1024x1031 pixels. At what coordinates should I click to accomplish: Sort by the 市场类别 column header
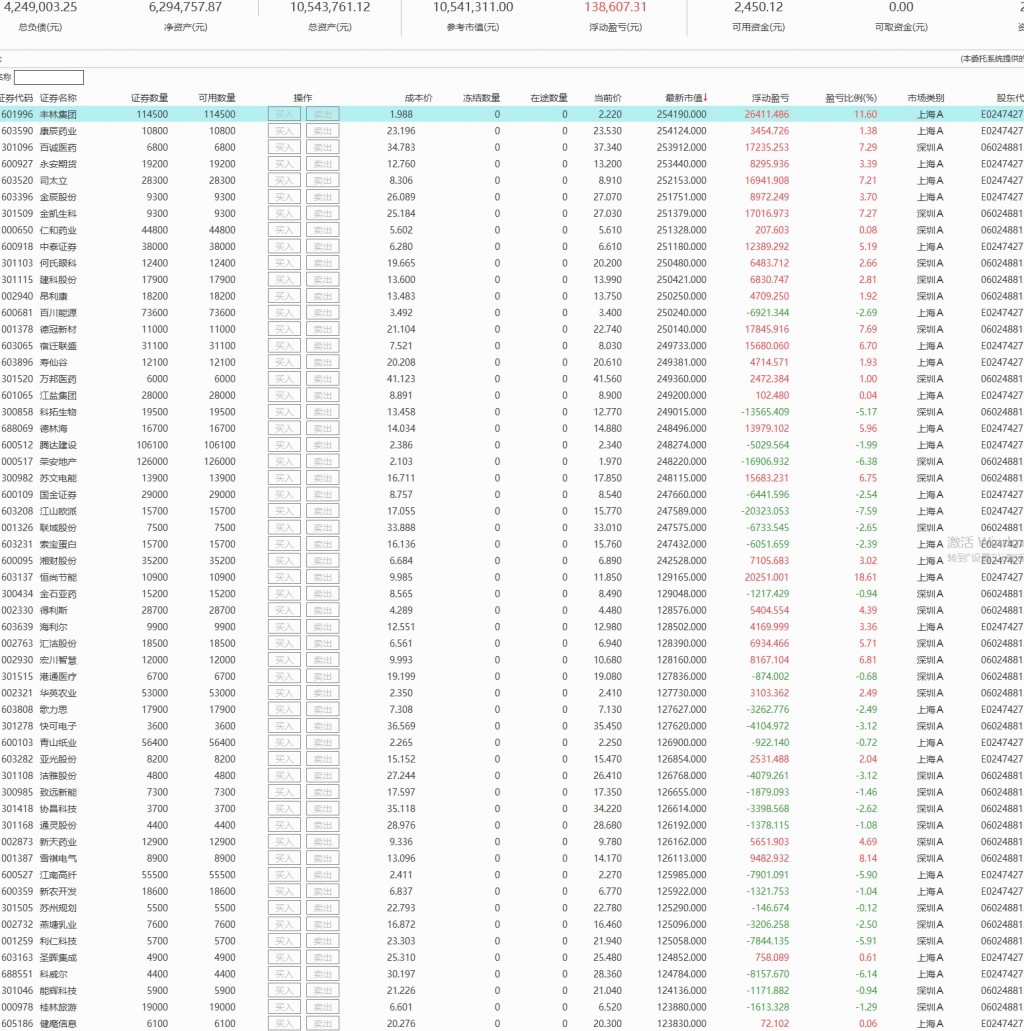click(x=925, y=98)
